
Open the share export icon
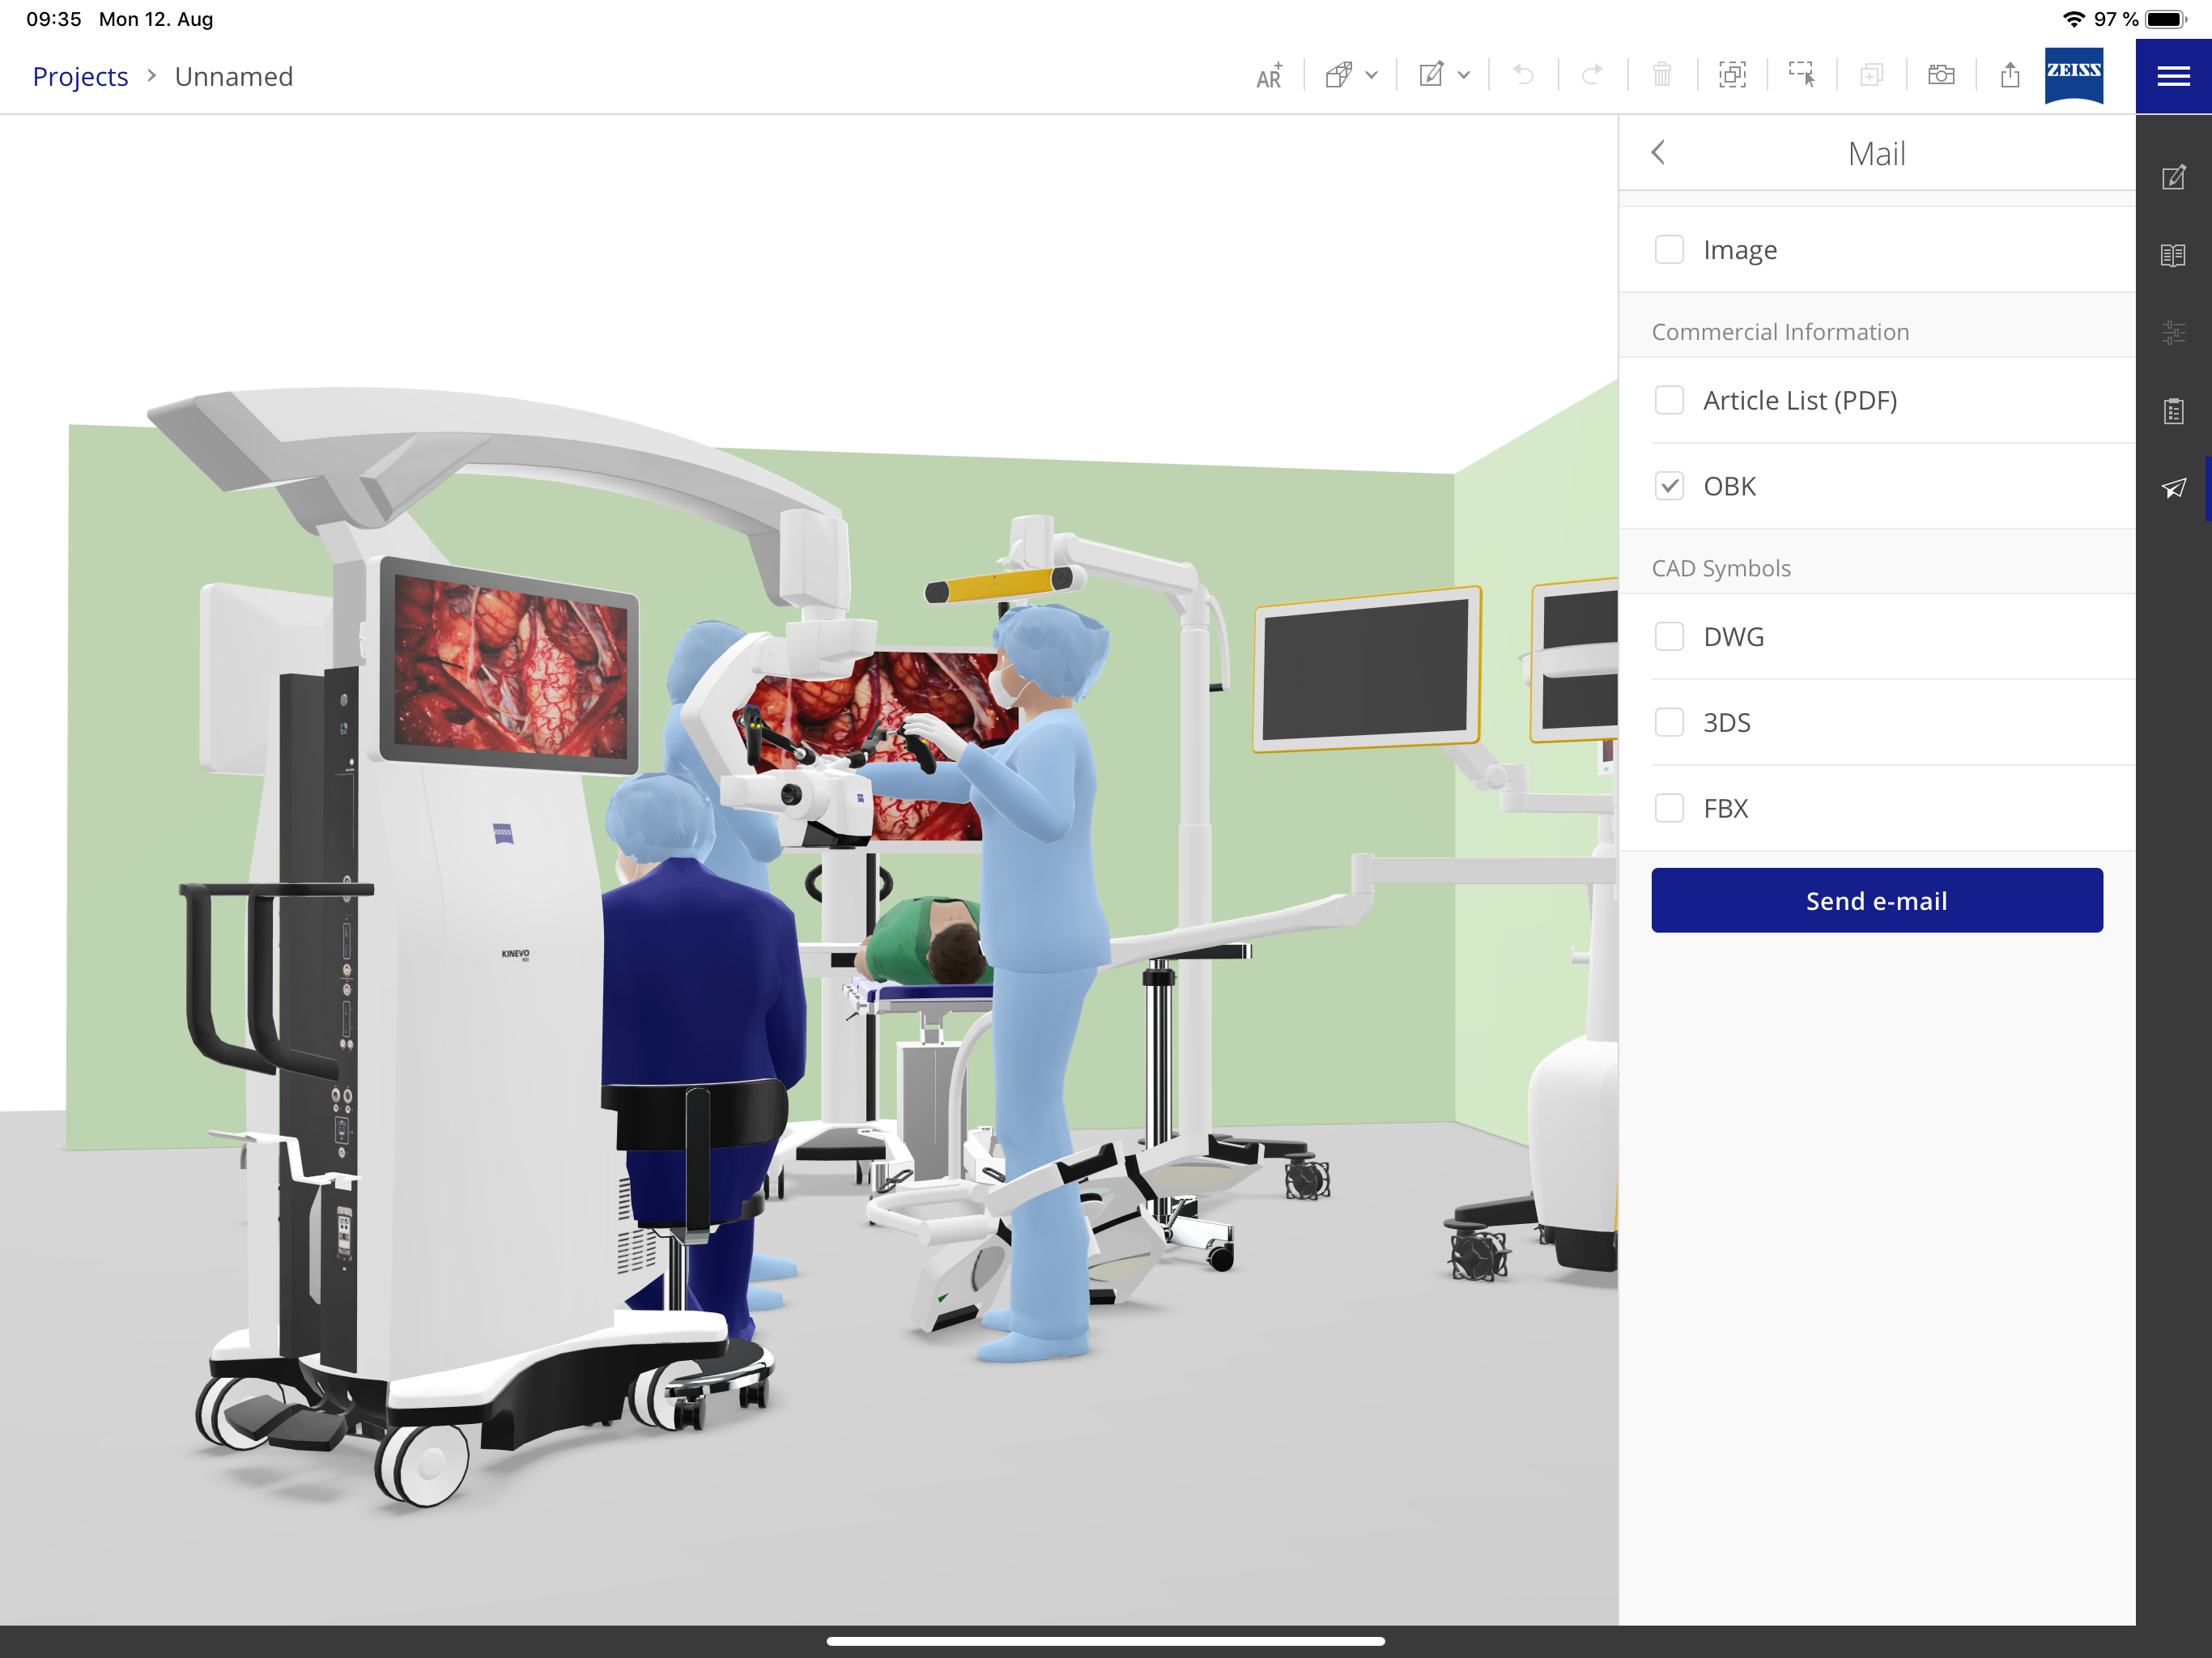2010,75
